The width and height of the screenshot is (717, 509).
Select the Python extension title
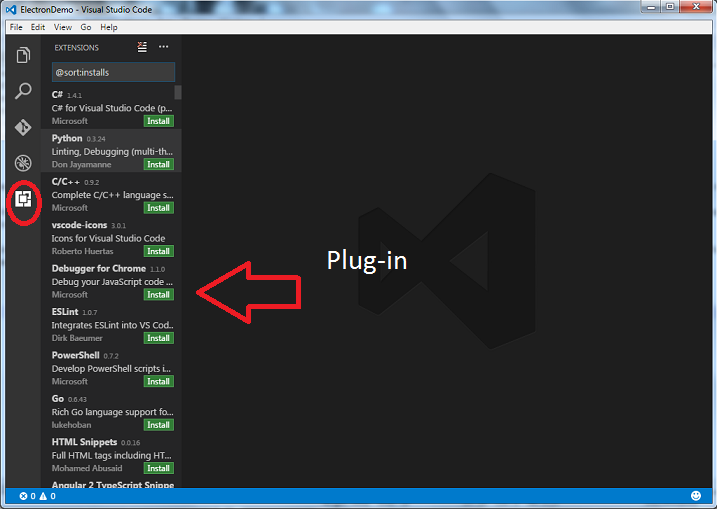[x=67, y=138]
